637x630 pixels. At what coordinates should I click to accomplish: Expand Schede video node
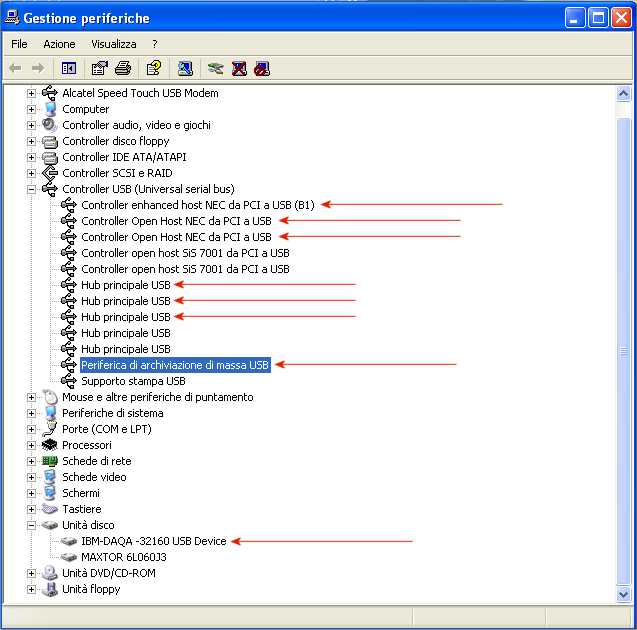31,477
